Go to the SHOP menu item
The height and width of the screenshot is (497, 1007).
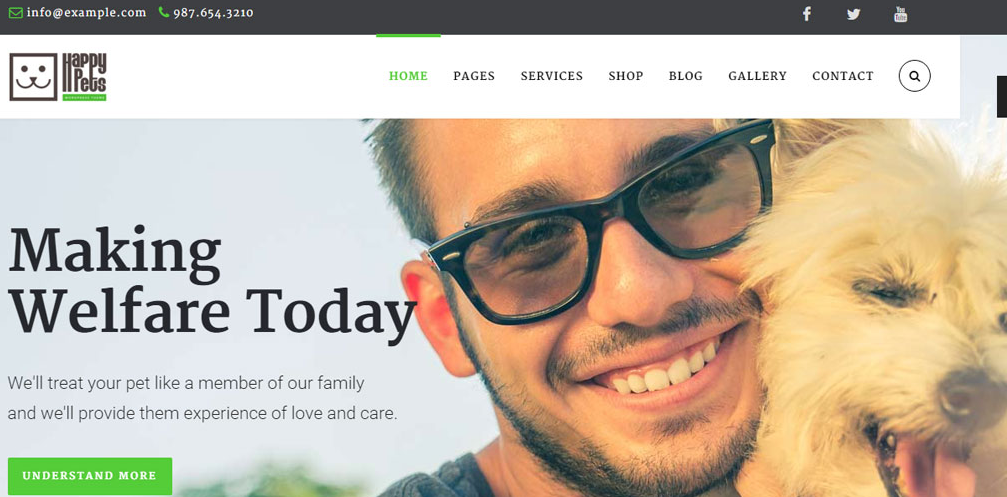click(626, 76)
